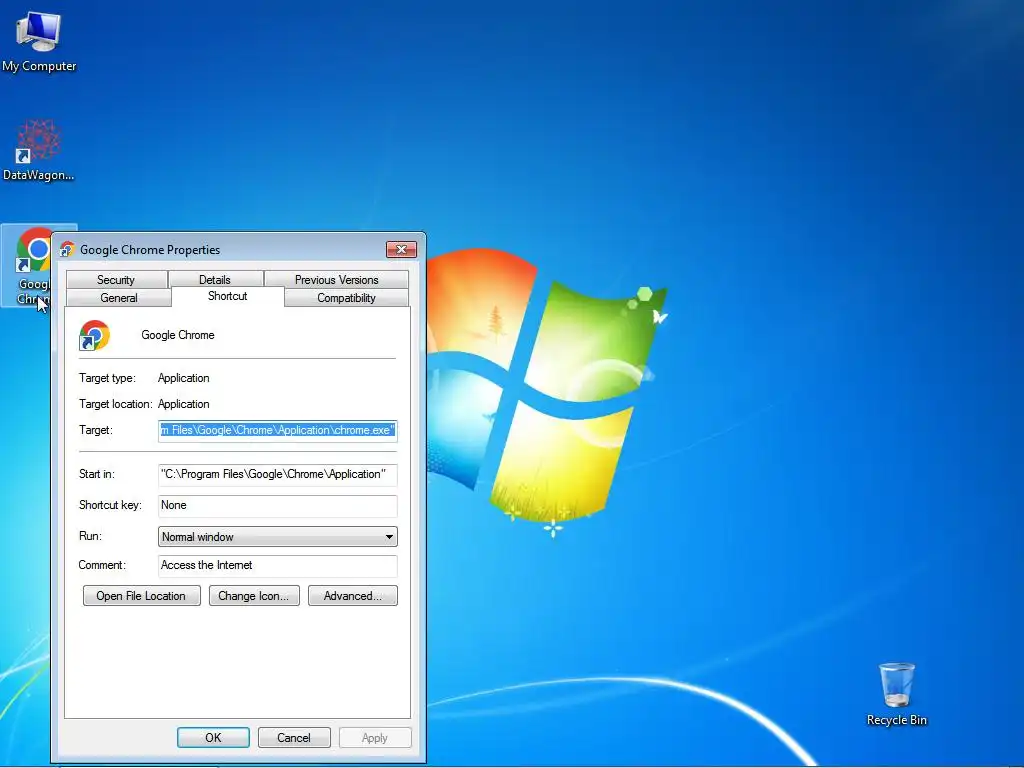The width and height of the screenshot is (1024, 768).
Task: Confirm the dialog with OK
Action: point(214,737)
